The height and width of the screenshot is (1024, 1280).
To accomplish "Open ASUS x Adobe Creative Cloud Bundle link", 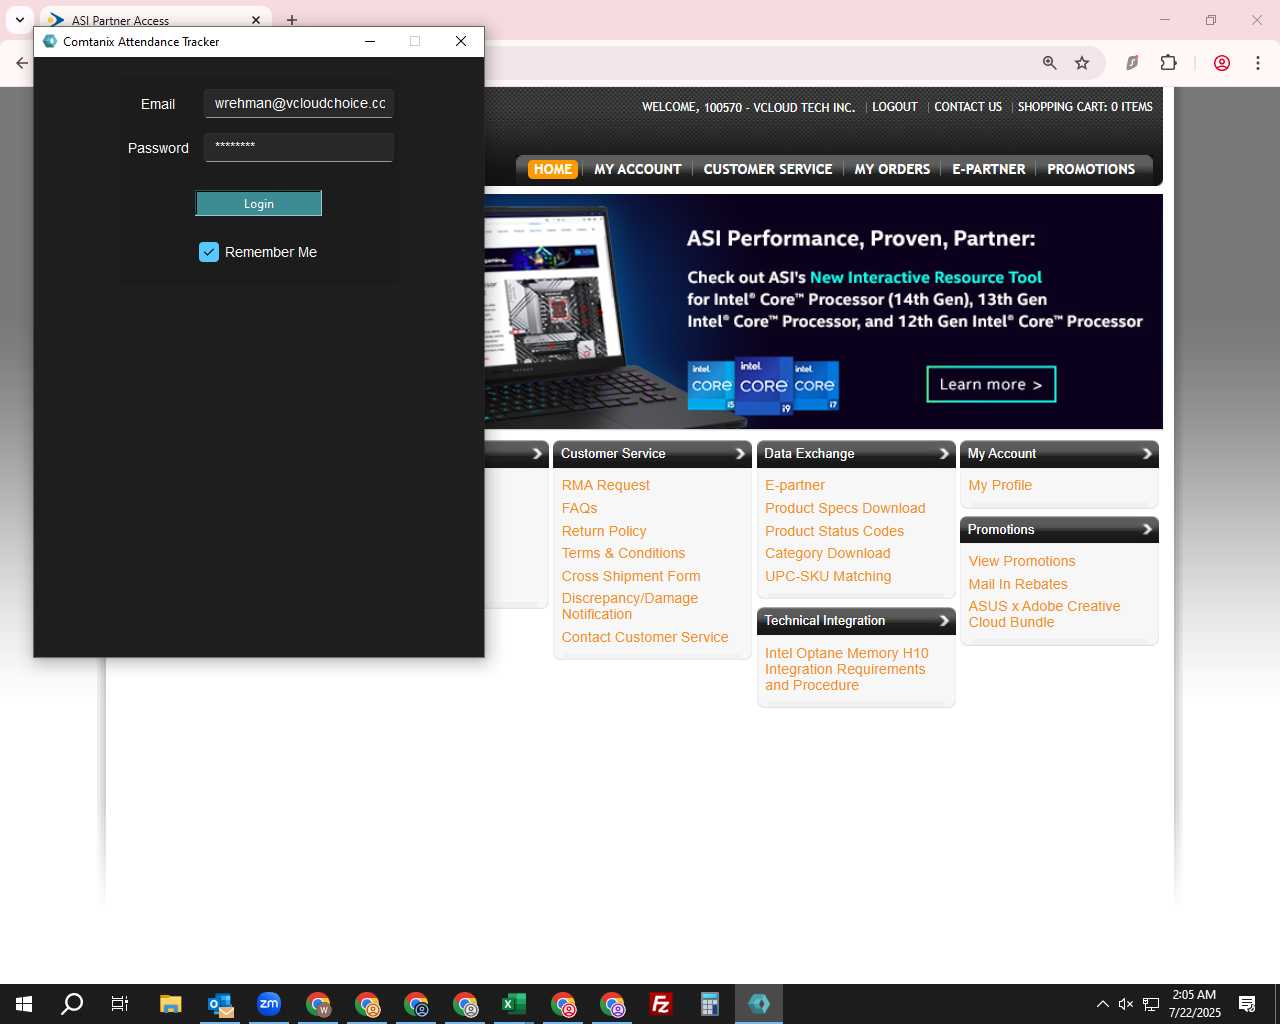I will (1044, 614).
